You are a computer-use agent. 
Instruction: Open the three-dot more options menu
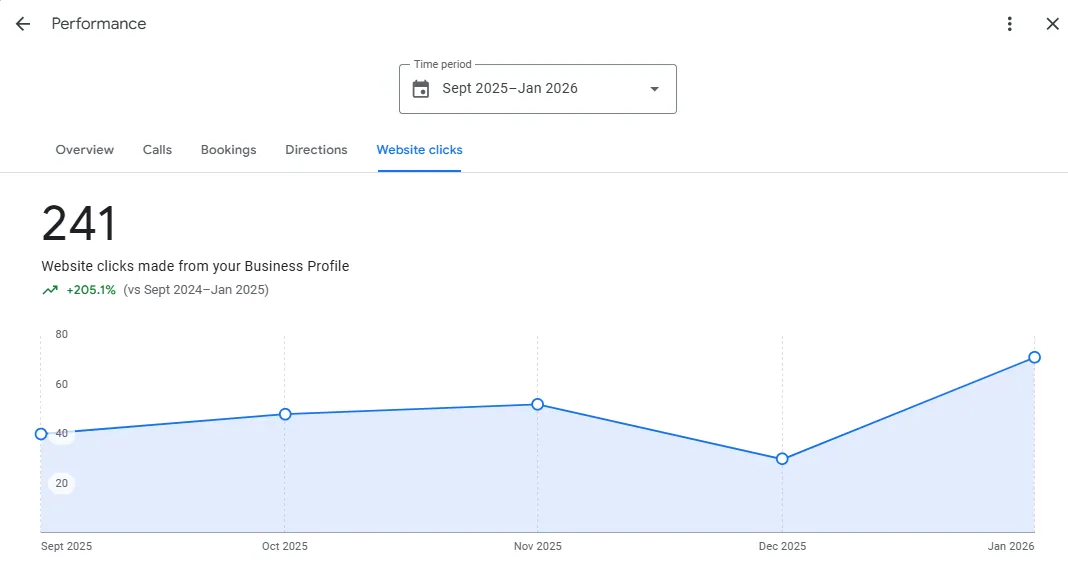tap(1009, 24)
